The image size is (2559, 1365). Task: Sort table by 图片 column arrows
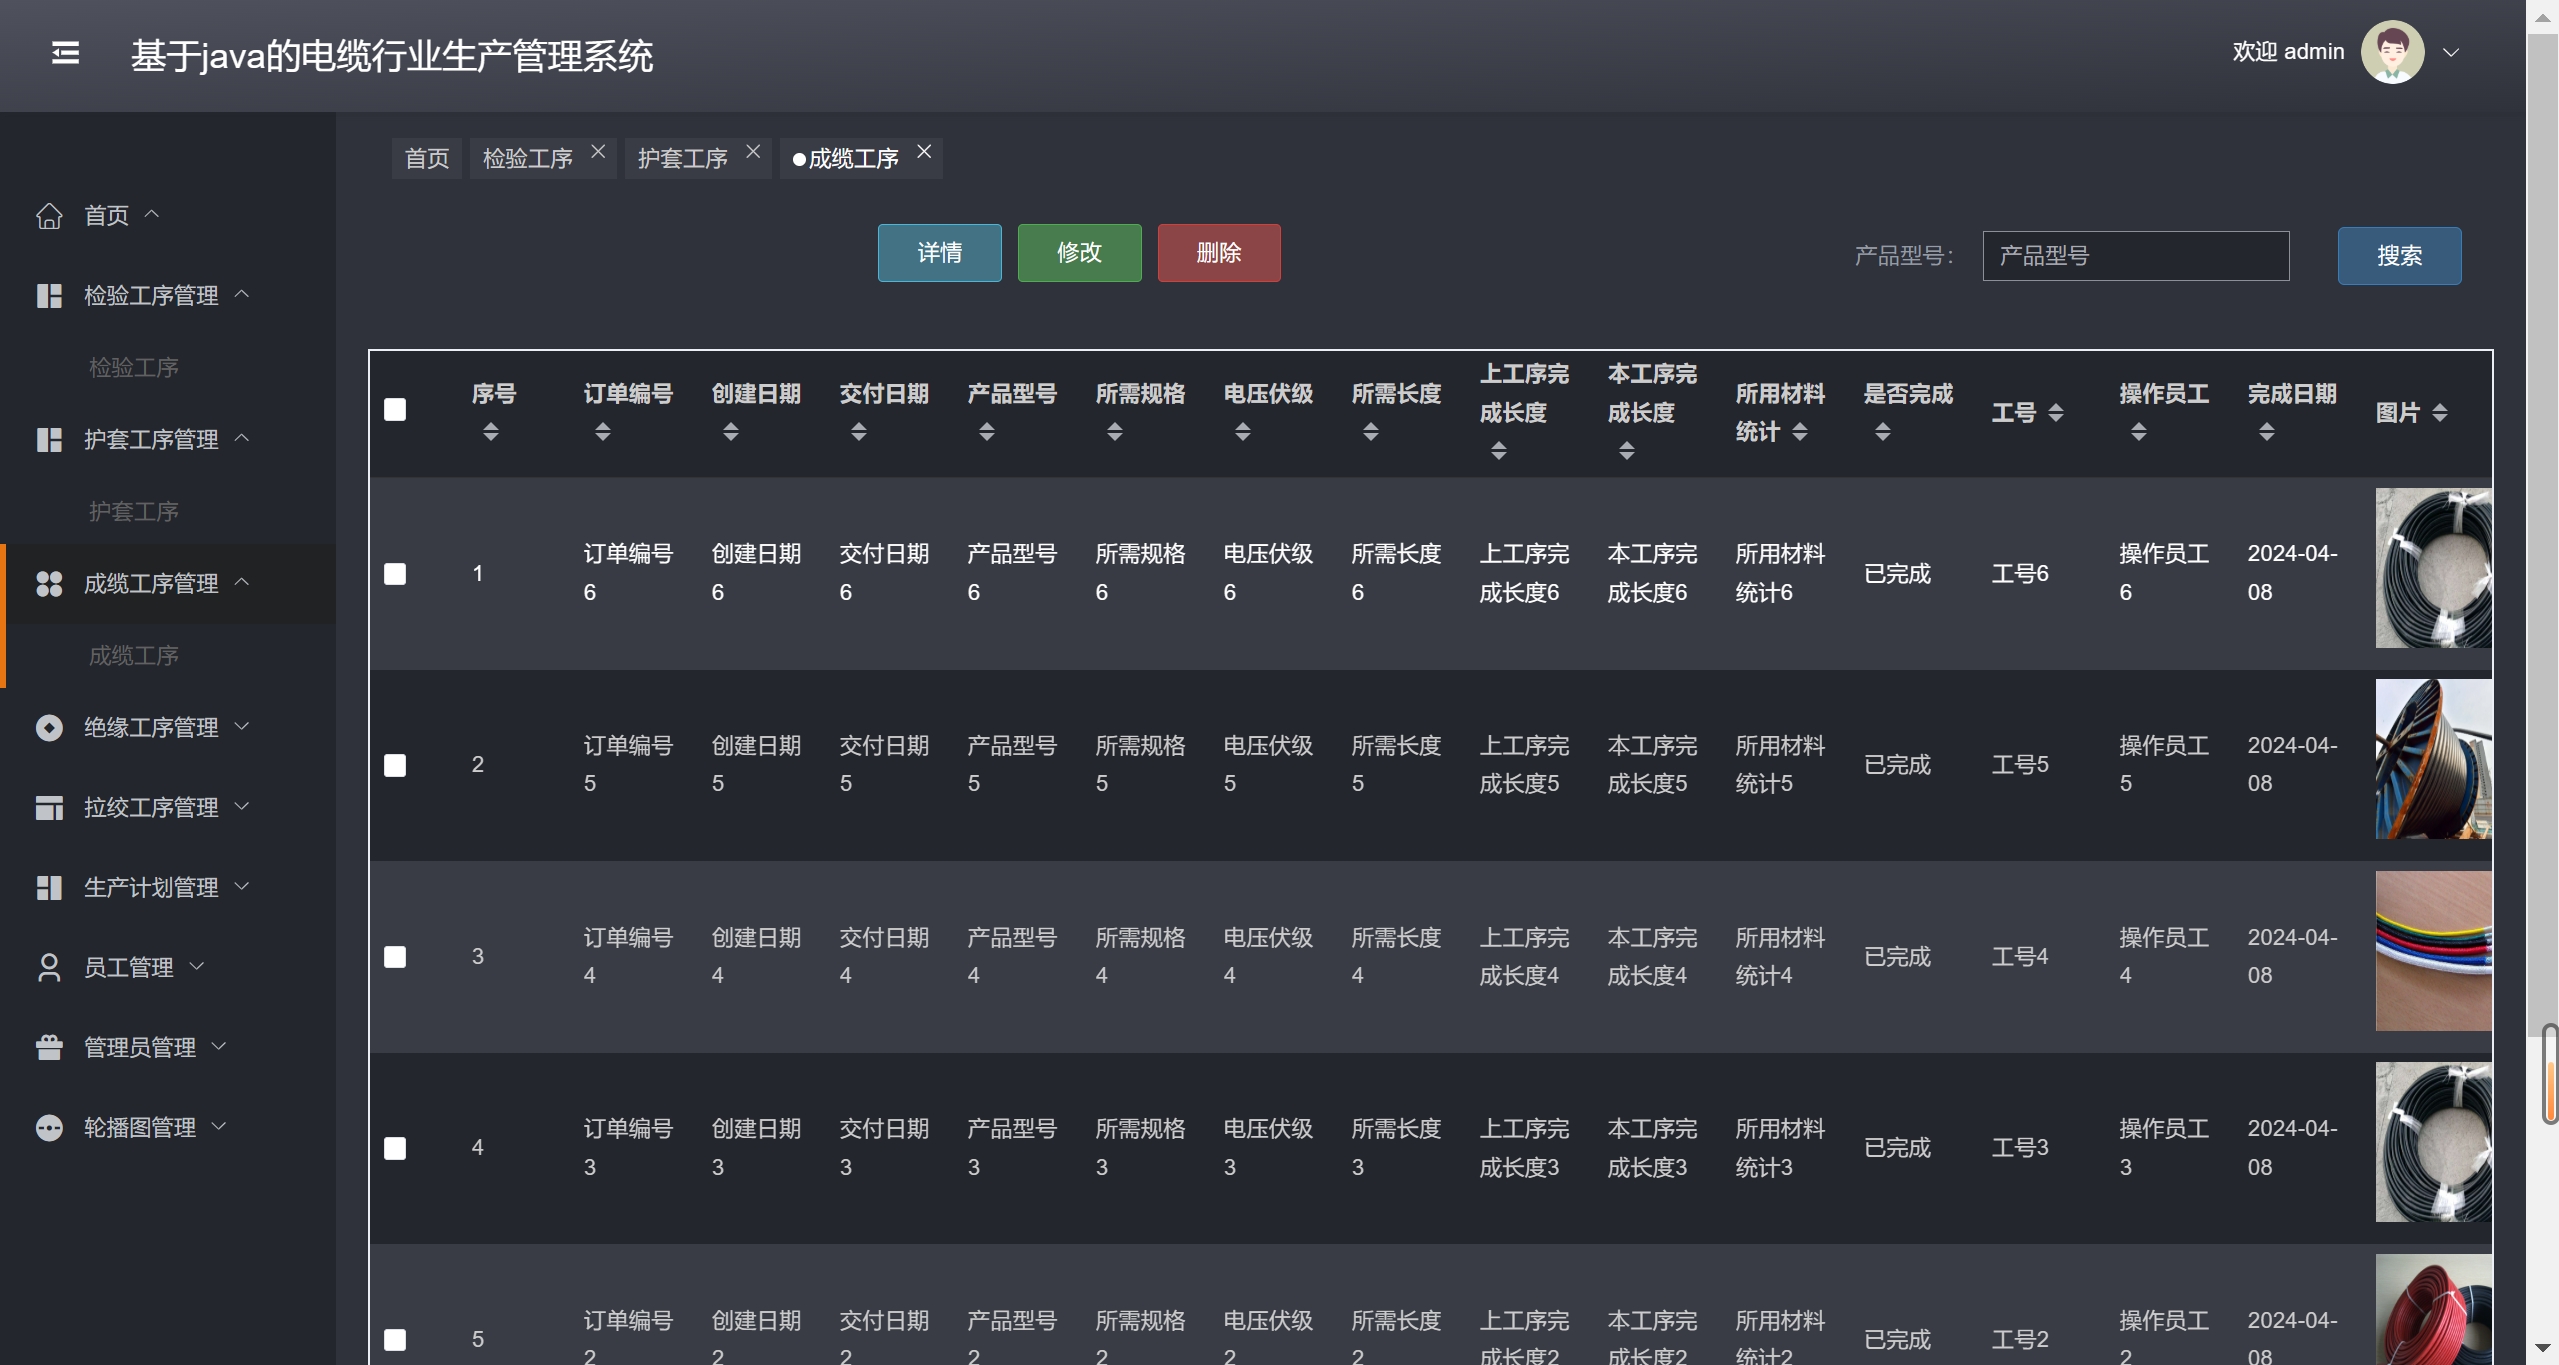[2439, 413]
